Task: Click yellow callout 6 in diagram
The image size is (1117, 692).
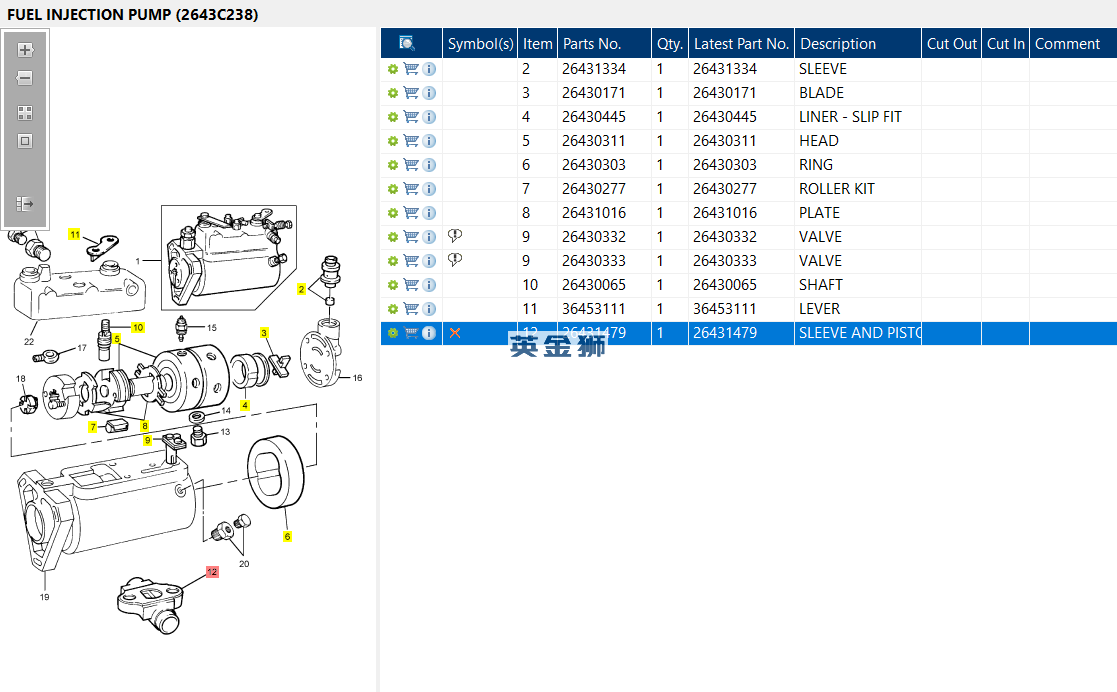Action: point(287,537)
